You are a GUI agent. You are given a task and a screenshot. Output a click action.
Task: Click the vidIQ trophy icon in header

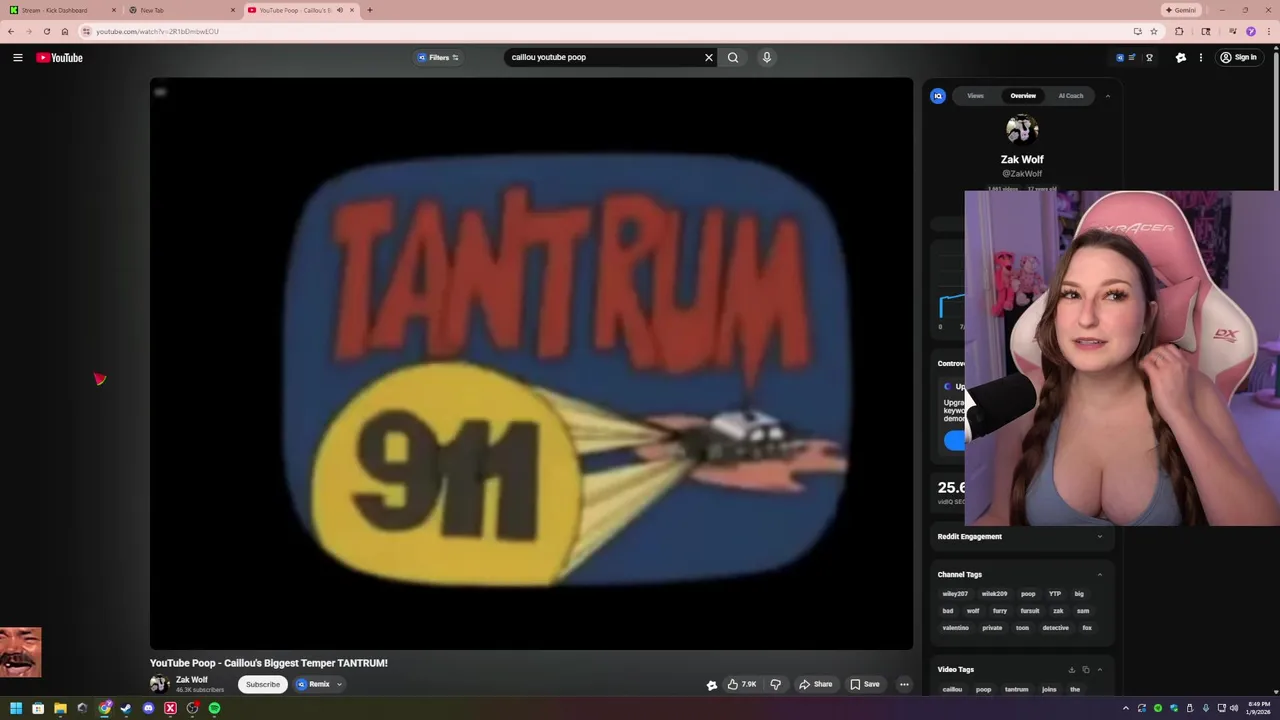1149,58
